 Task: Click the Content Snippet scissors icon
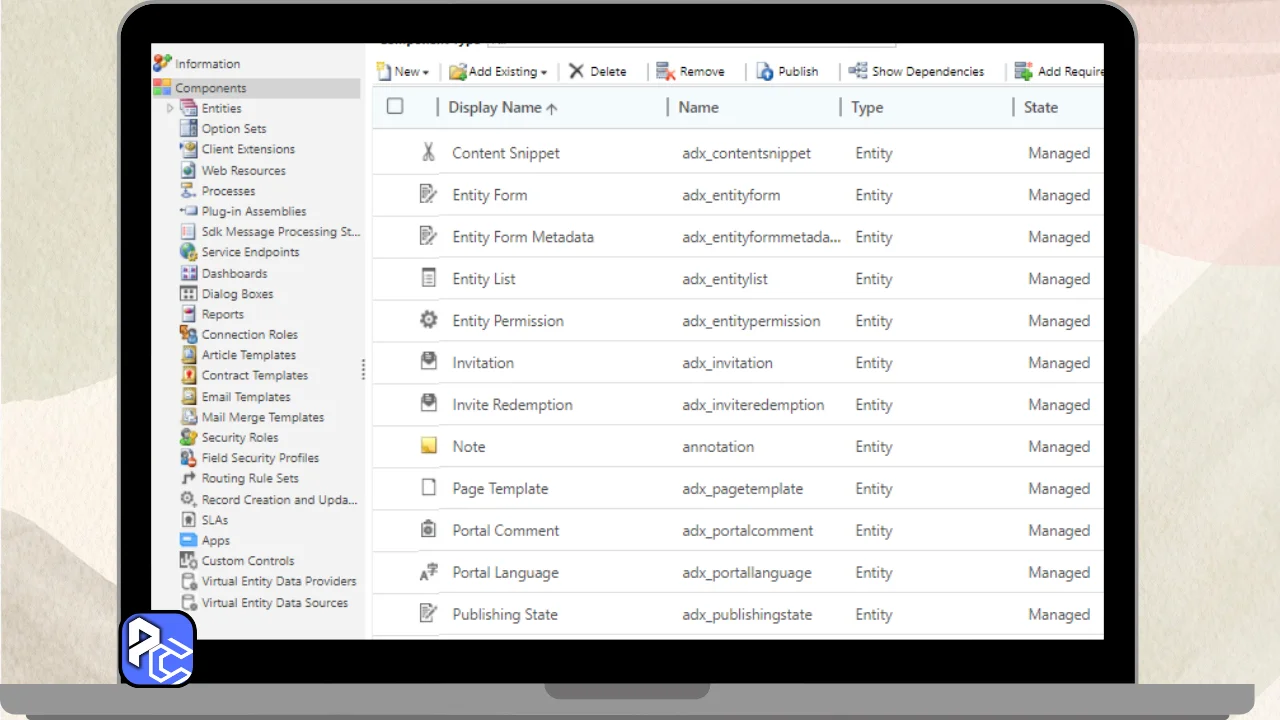click(428, 153)
